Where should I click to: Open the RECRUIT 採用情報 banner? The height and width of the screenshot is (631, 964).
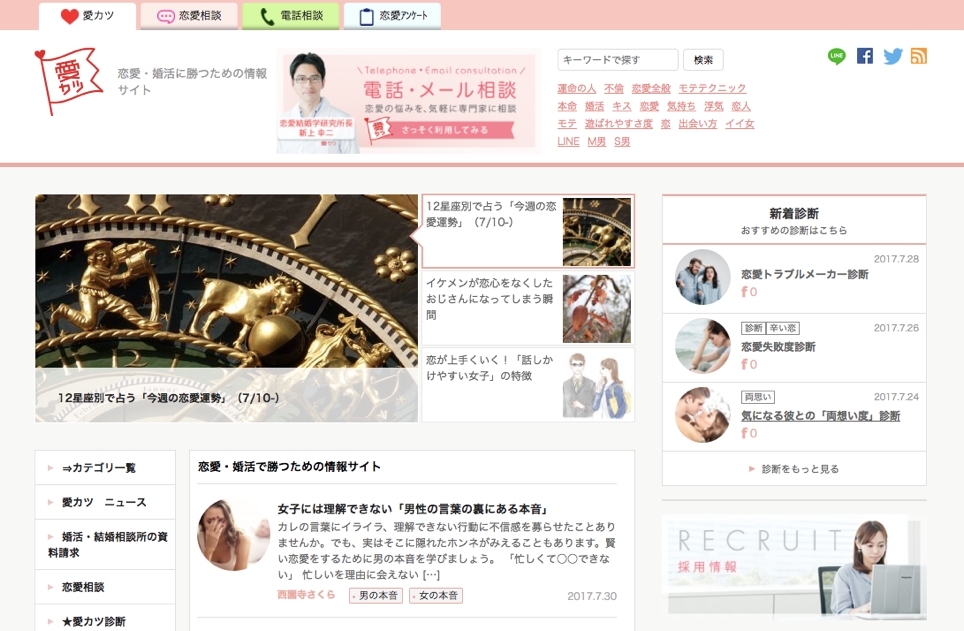tap(794, 565)
